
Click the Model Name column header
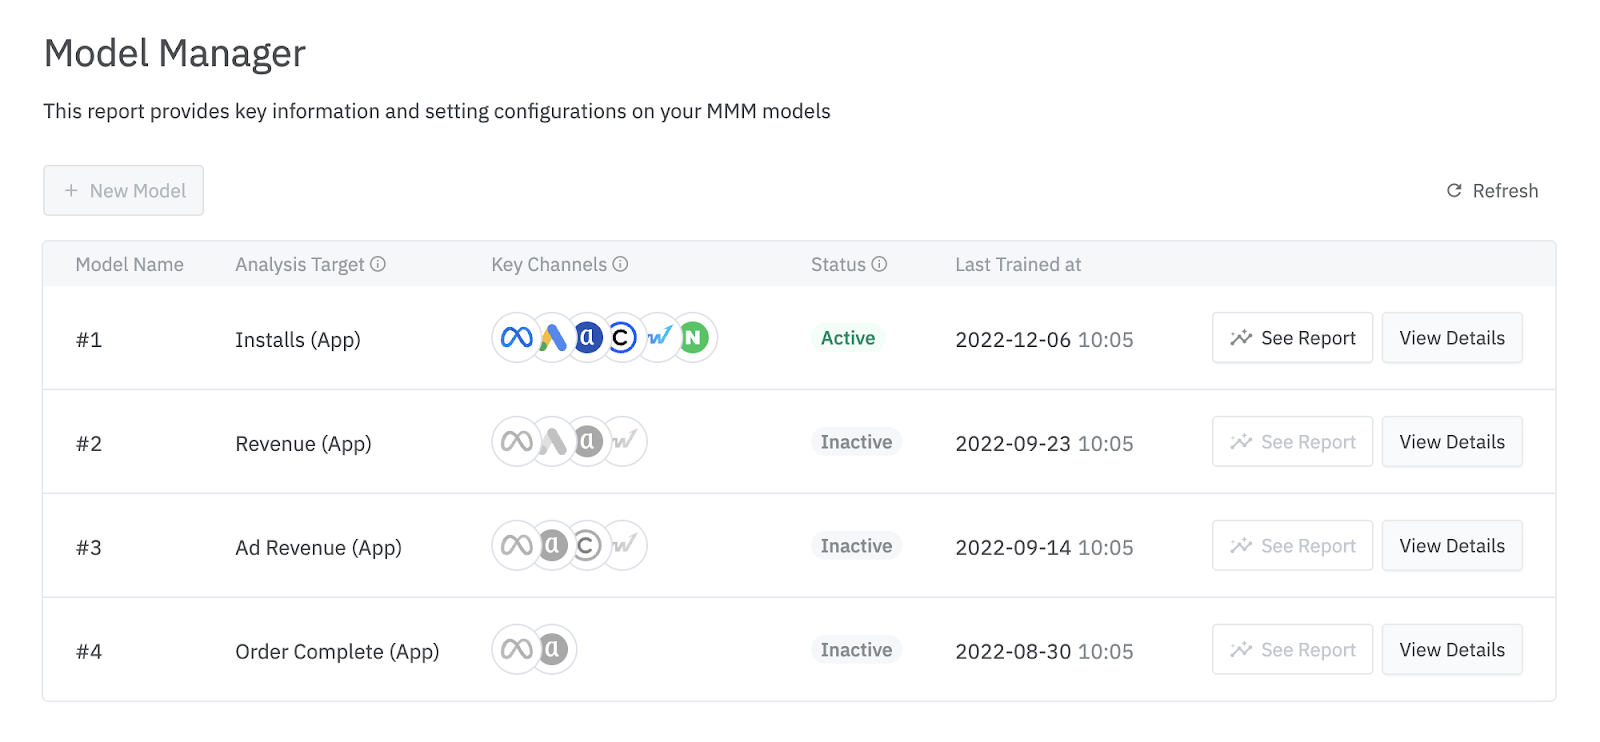[129, 264]
